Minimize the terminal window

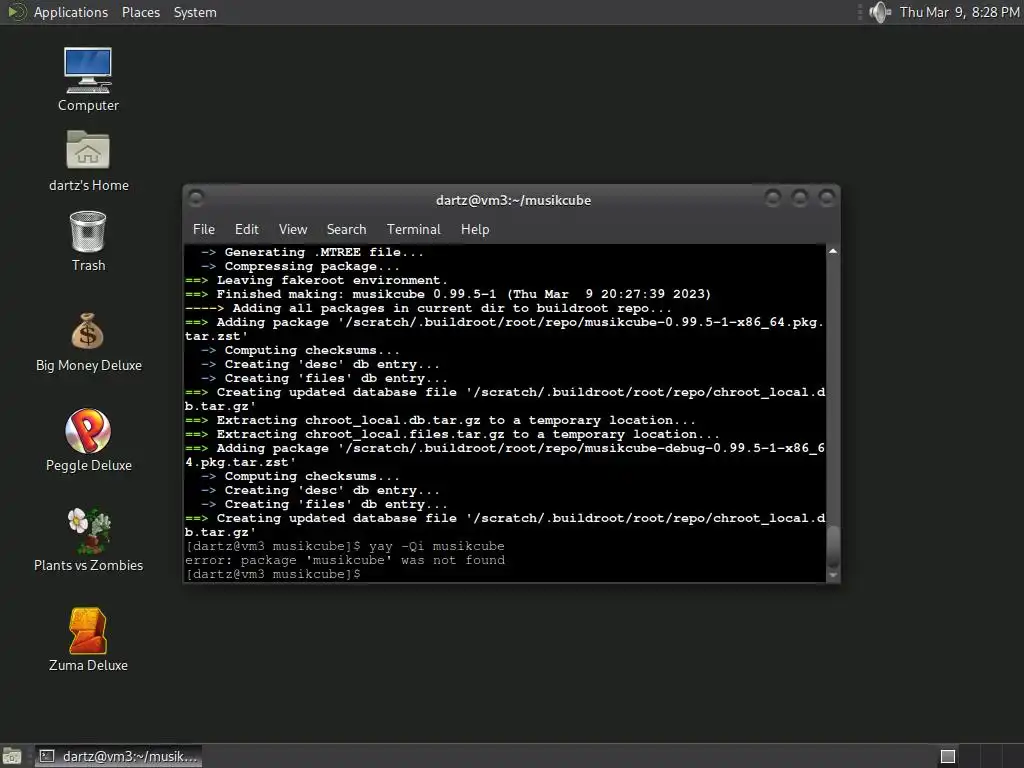tap(773, 198)
